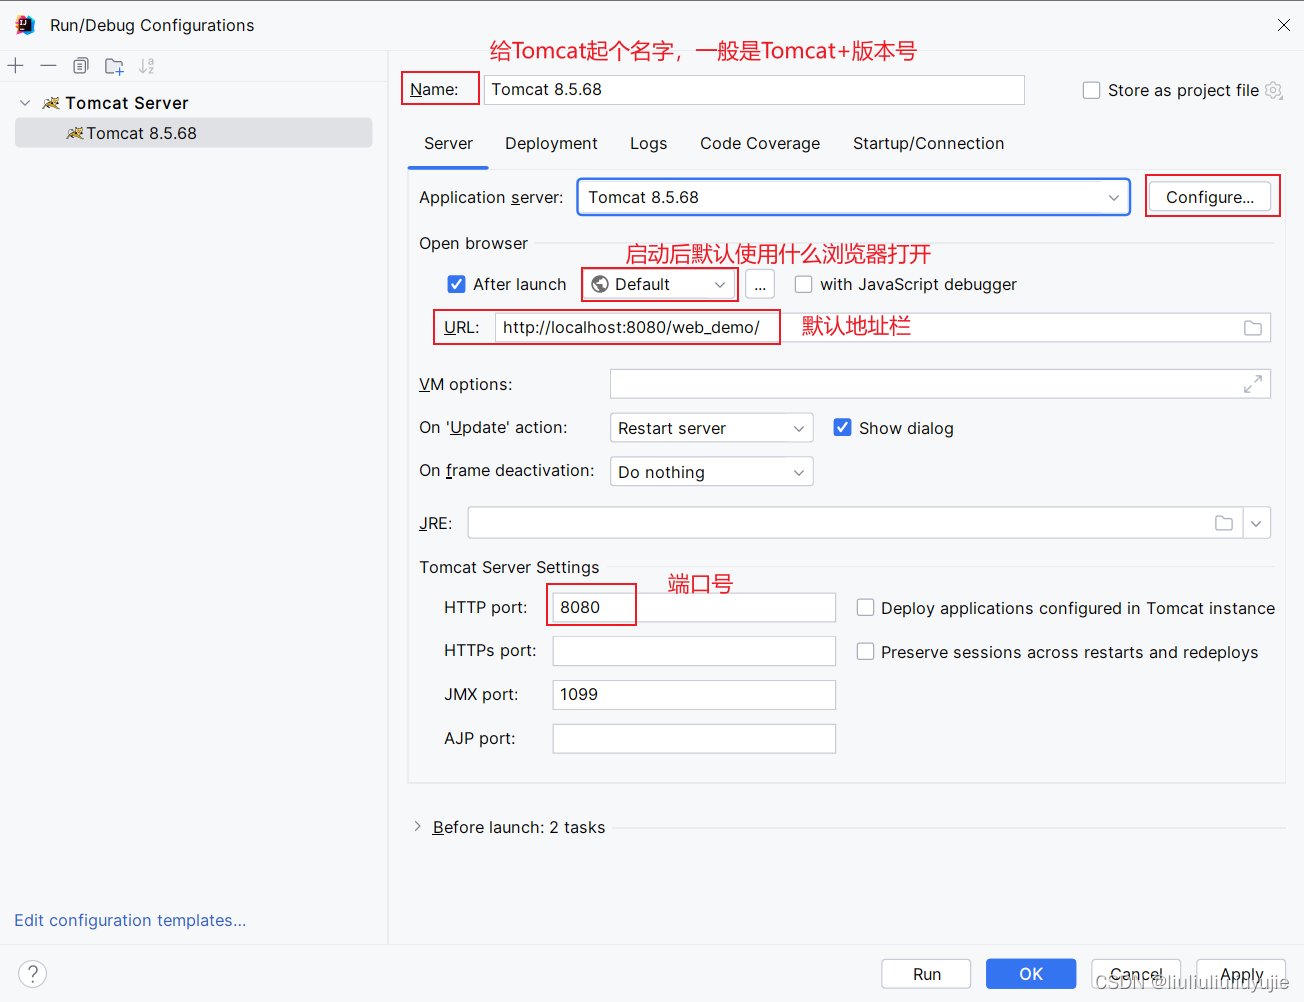The width and height of the screenshot is (1304, 1002).
Task: Uncheck After launch checkbox
Action: (456, 284)
